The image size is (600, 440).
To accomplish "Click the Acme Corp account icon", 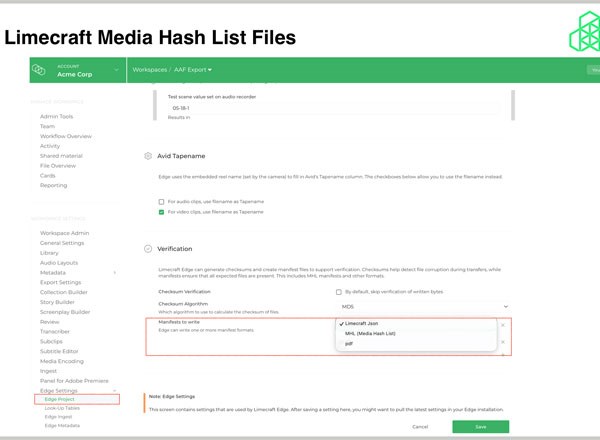I will point(39,70).
